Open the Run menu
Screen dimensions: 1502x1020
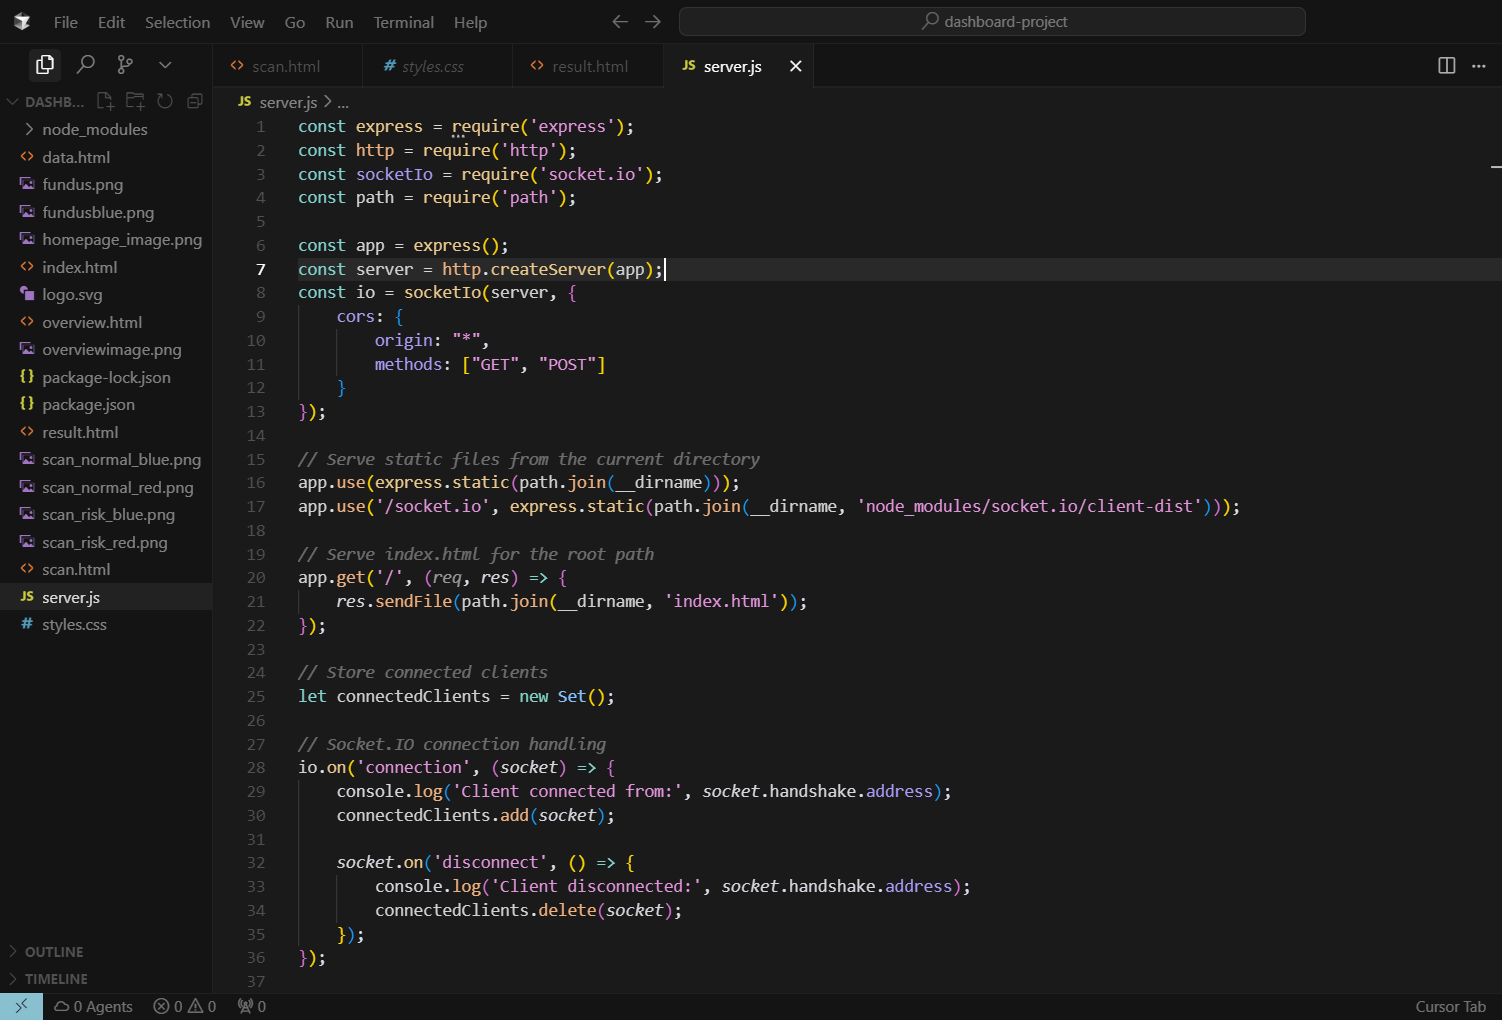339,22
